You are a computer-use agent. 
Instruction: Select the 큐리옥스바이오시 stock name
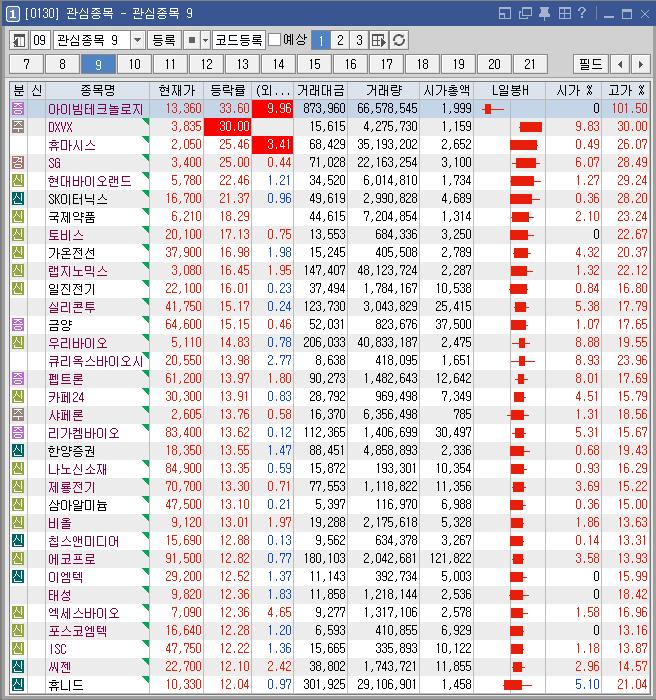tap(96, 361)
